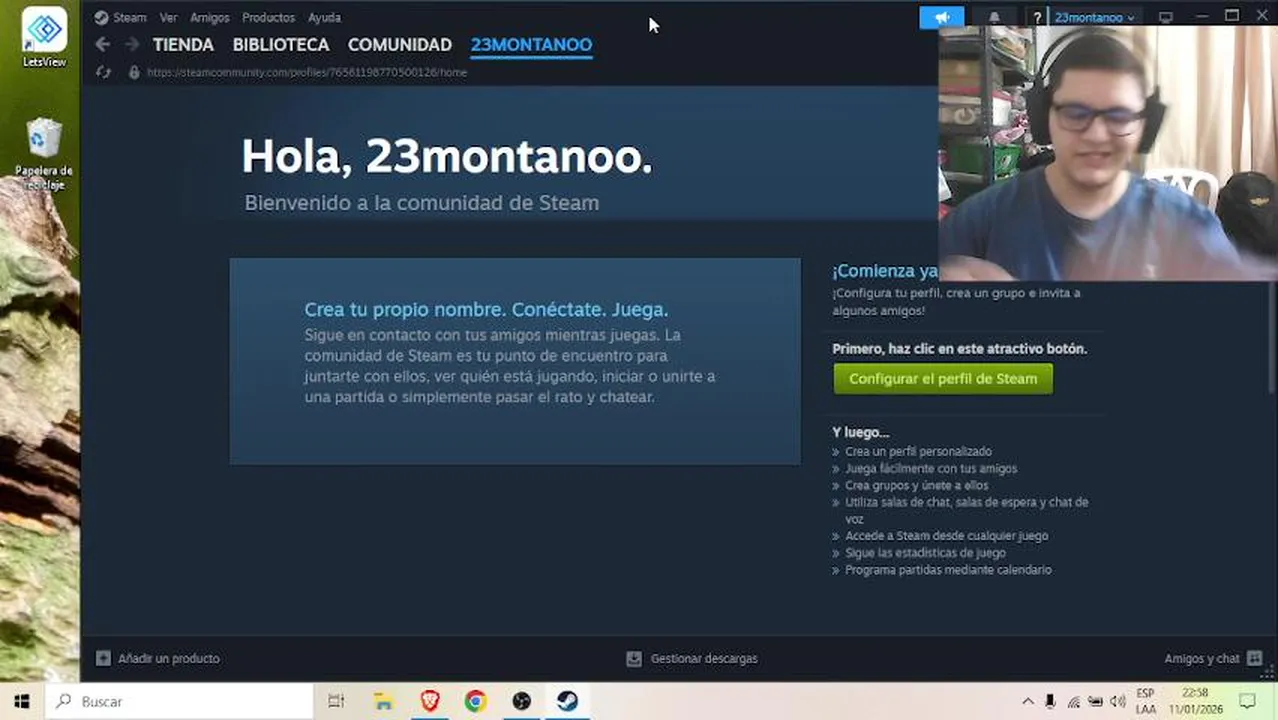Open the Ayuda menu
This screenshot has height=720, width=1278.
[x=324, y=17]
